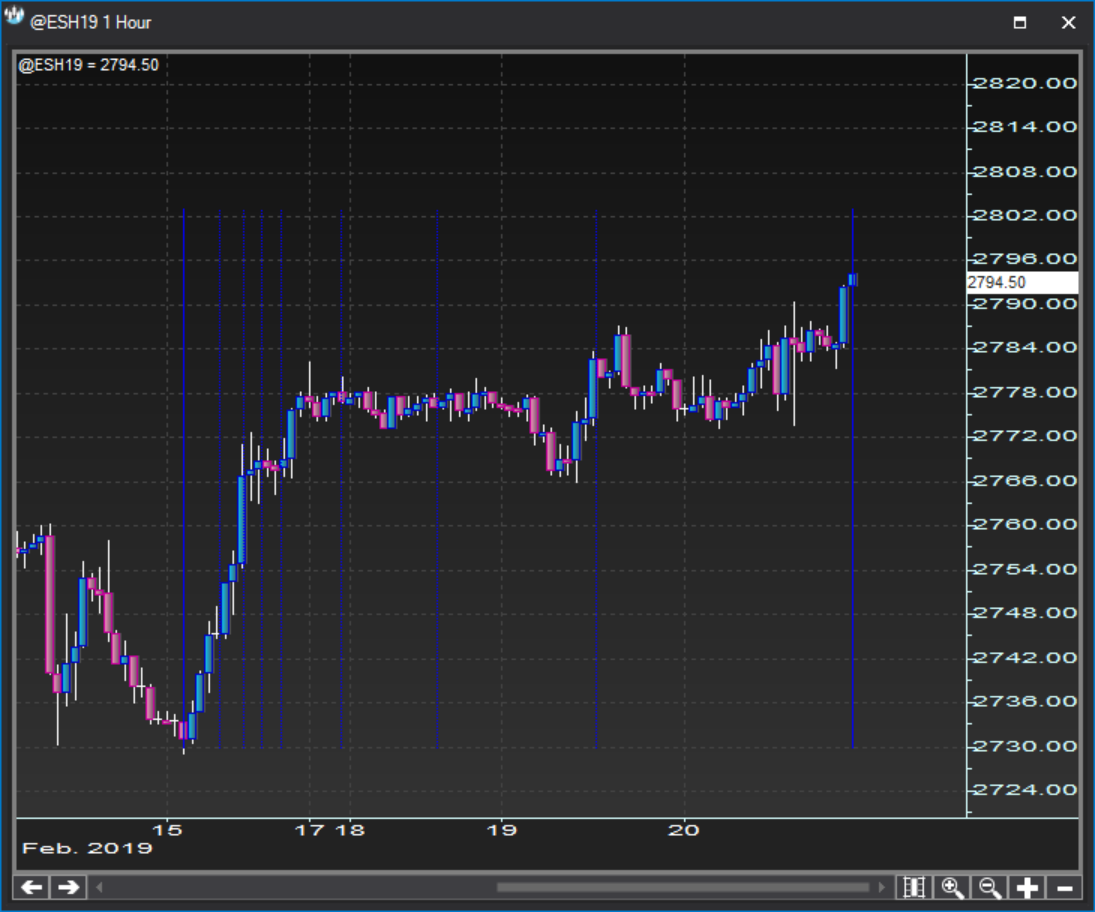Click the date label 15 on time axis

point(167,830)
